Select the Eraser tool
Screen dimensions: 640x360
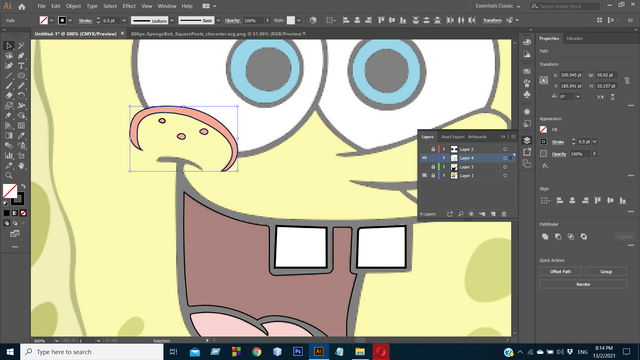(x=9, y=96)
